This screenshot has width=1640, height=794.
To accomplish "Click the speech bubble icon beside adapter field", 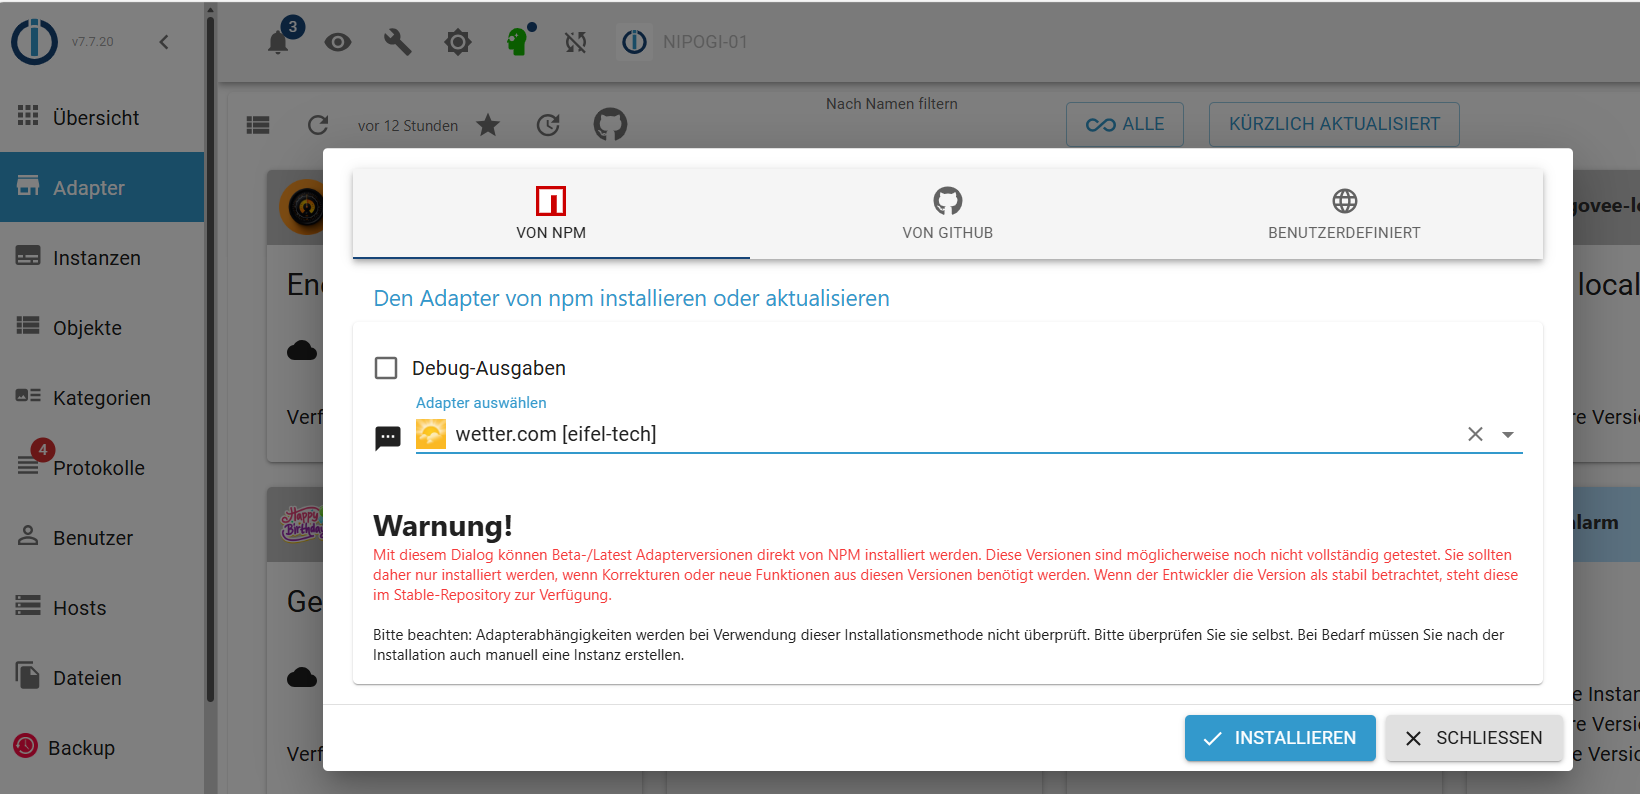I will [x=388, y=438].
